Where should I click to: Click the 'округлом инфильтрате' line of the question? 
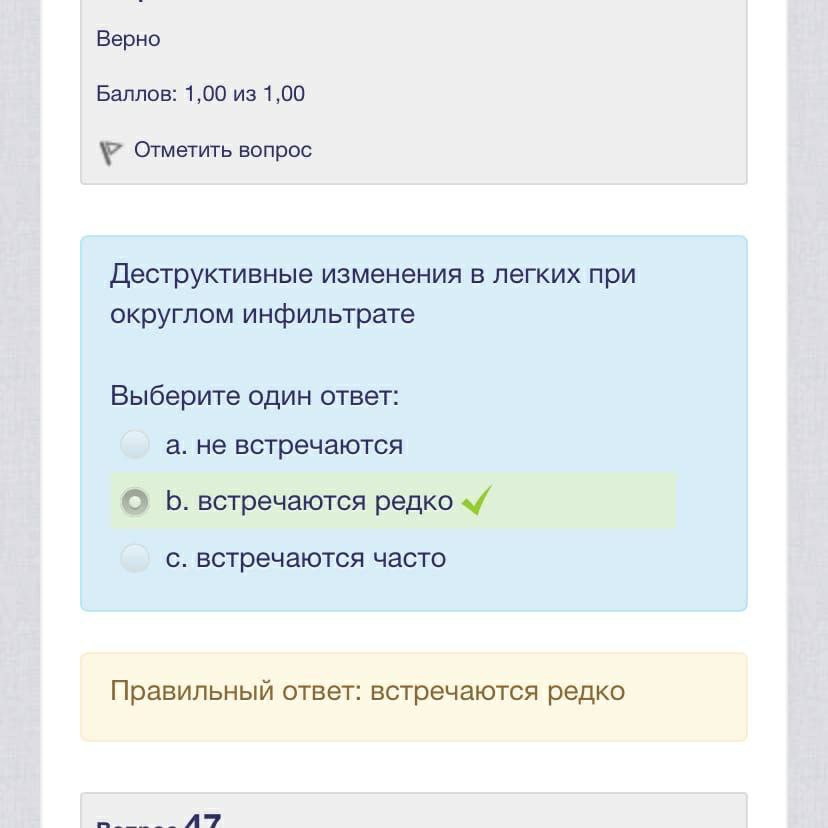(262, 314)
